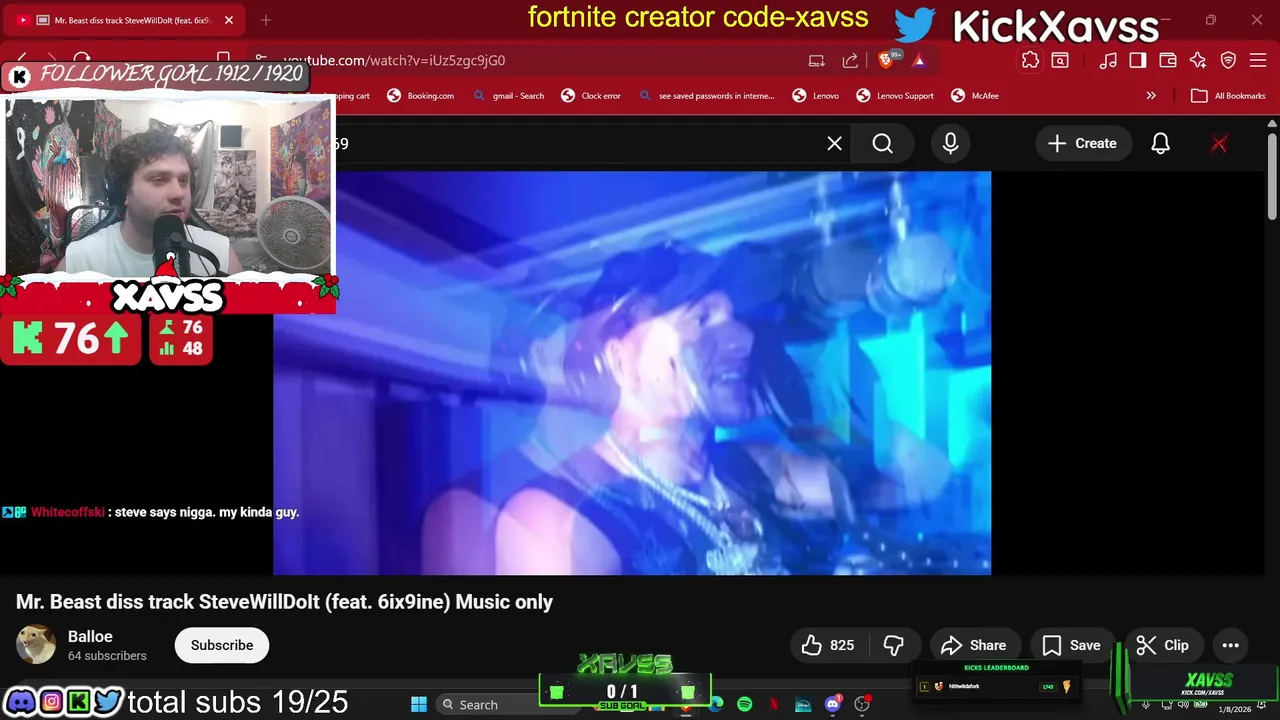This screenshot has width=1280, height=720.
Task: Open the Brave Rewards triangle icon
Action: point(919,61)
